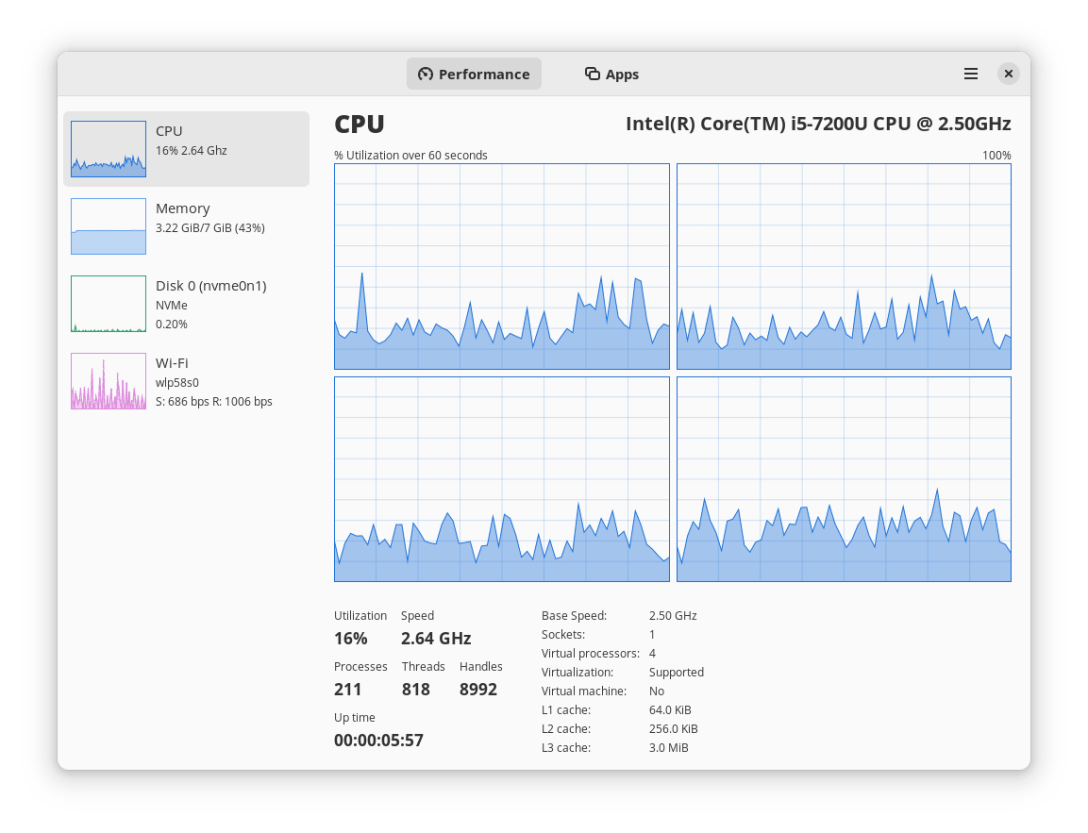Click the '3.22 GiB/7 GiB (43%)' memory text
The image size is (1088, 833).
point(210,228)
